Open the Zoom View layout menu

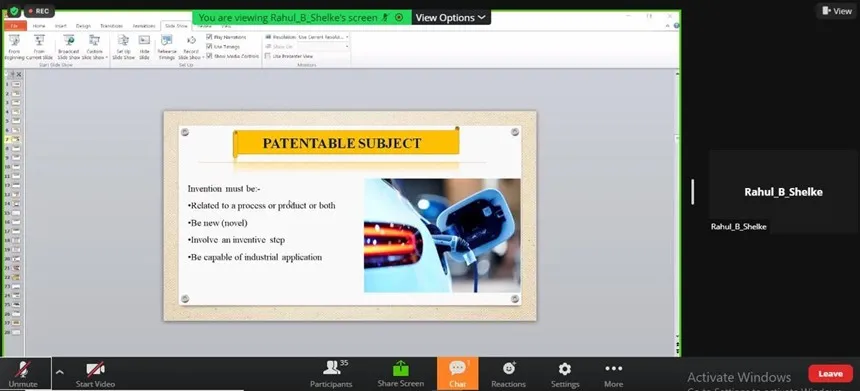tap(836, 11)
